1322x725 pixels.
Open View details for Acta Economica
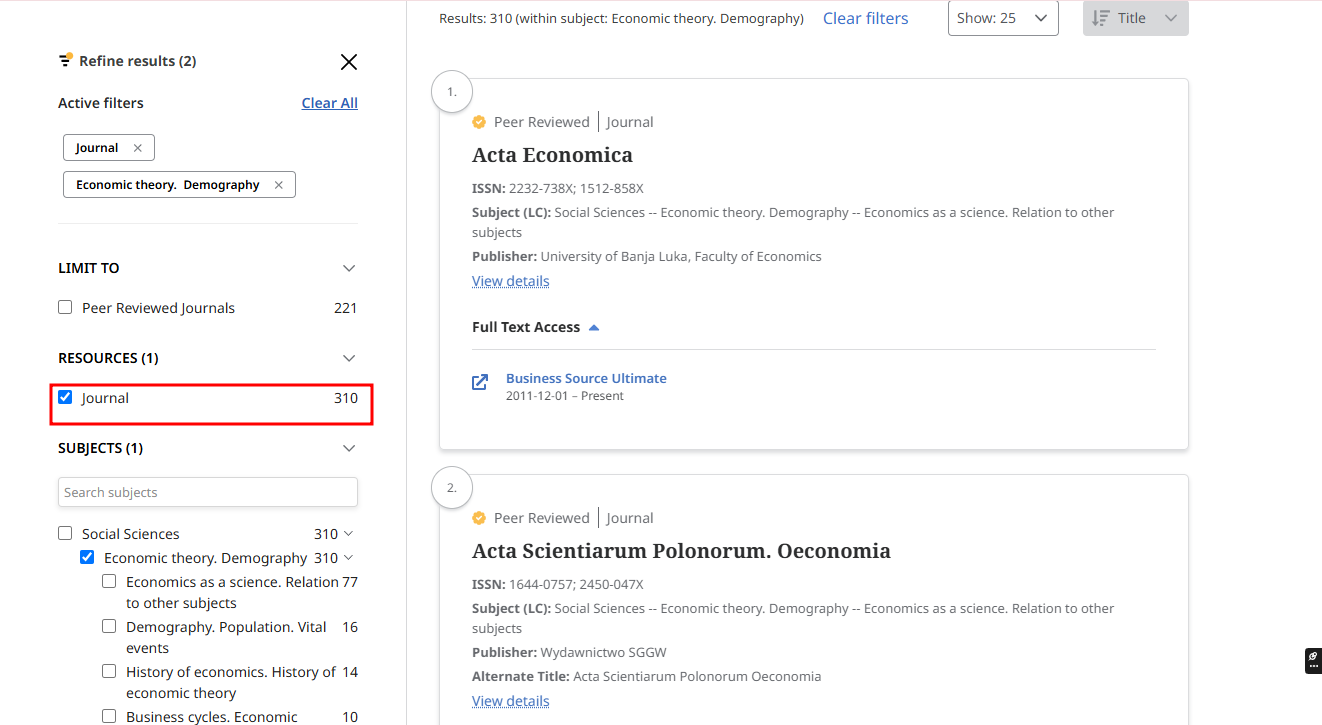pyautogui.click(x=510, y=281)
